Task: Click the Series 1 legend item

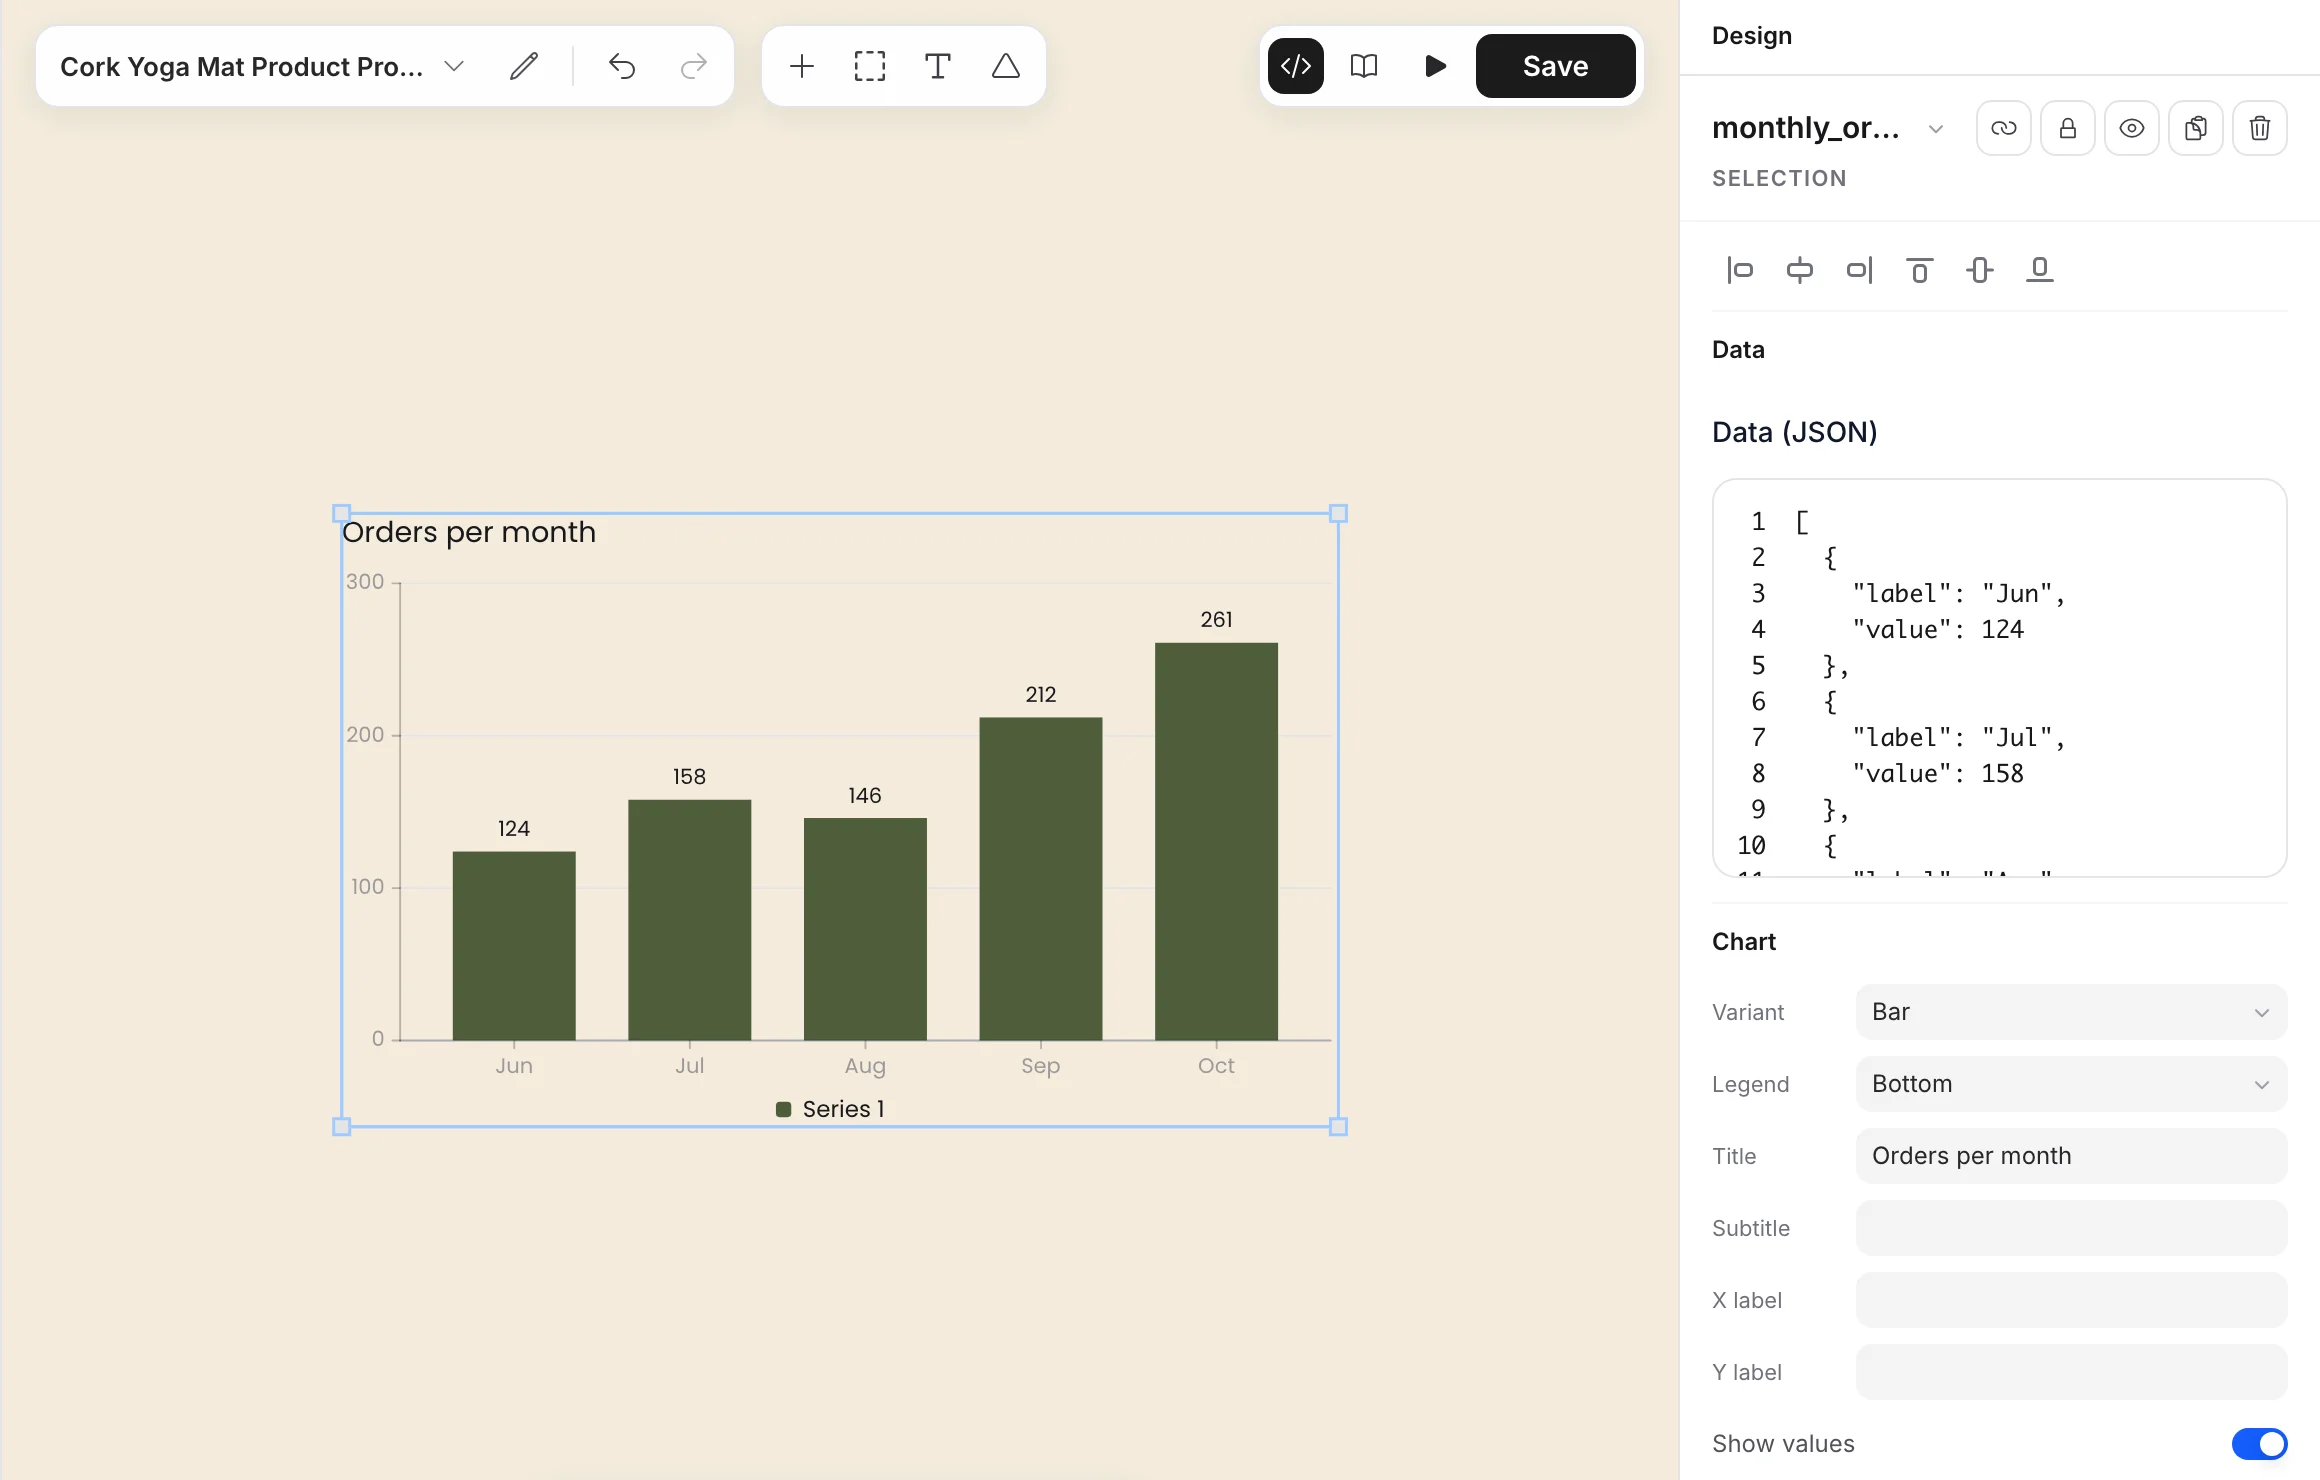Action: [831, 1109]
